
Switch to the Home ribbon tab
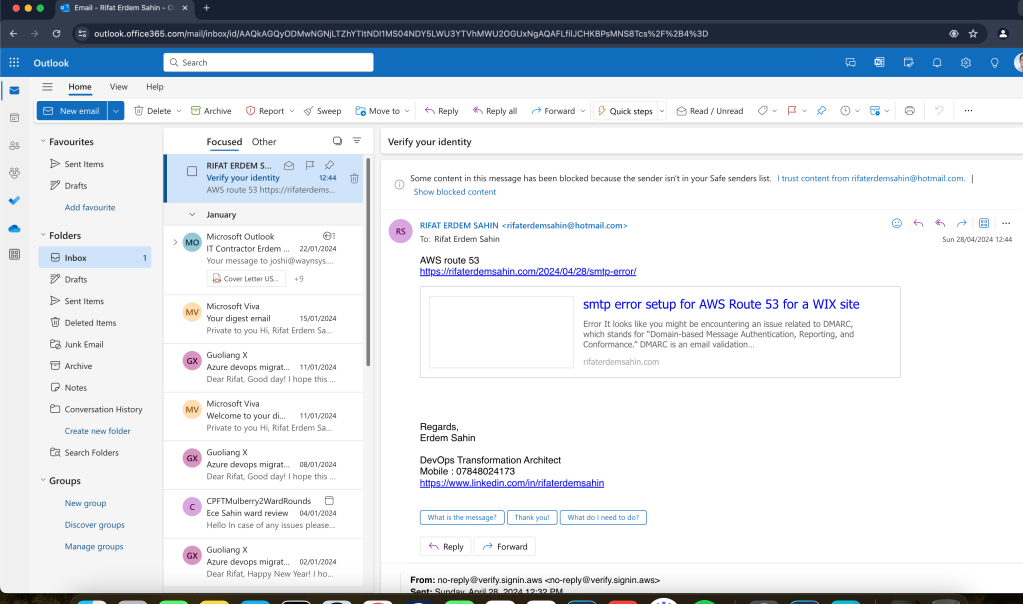[x=80, y=87]
